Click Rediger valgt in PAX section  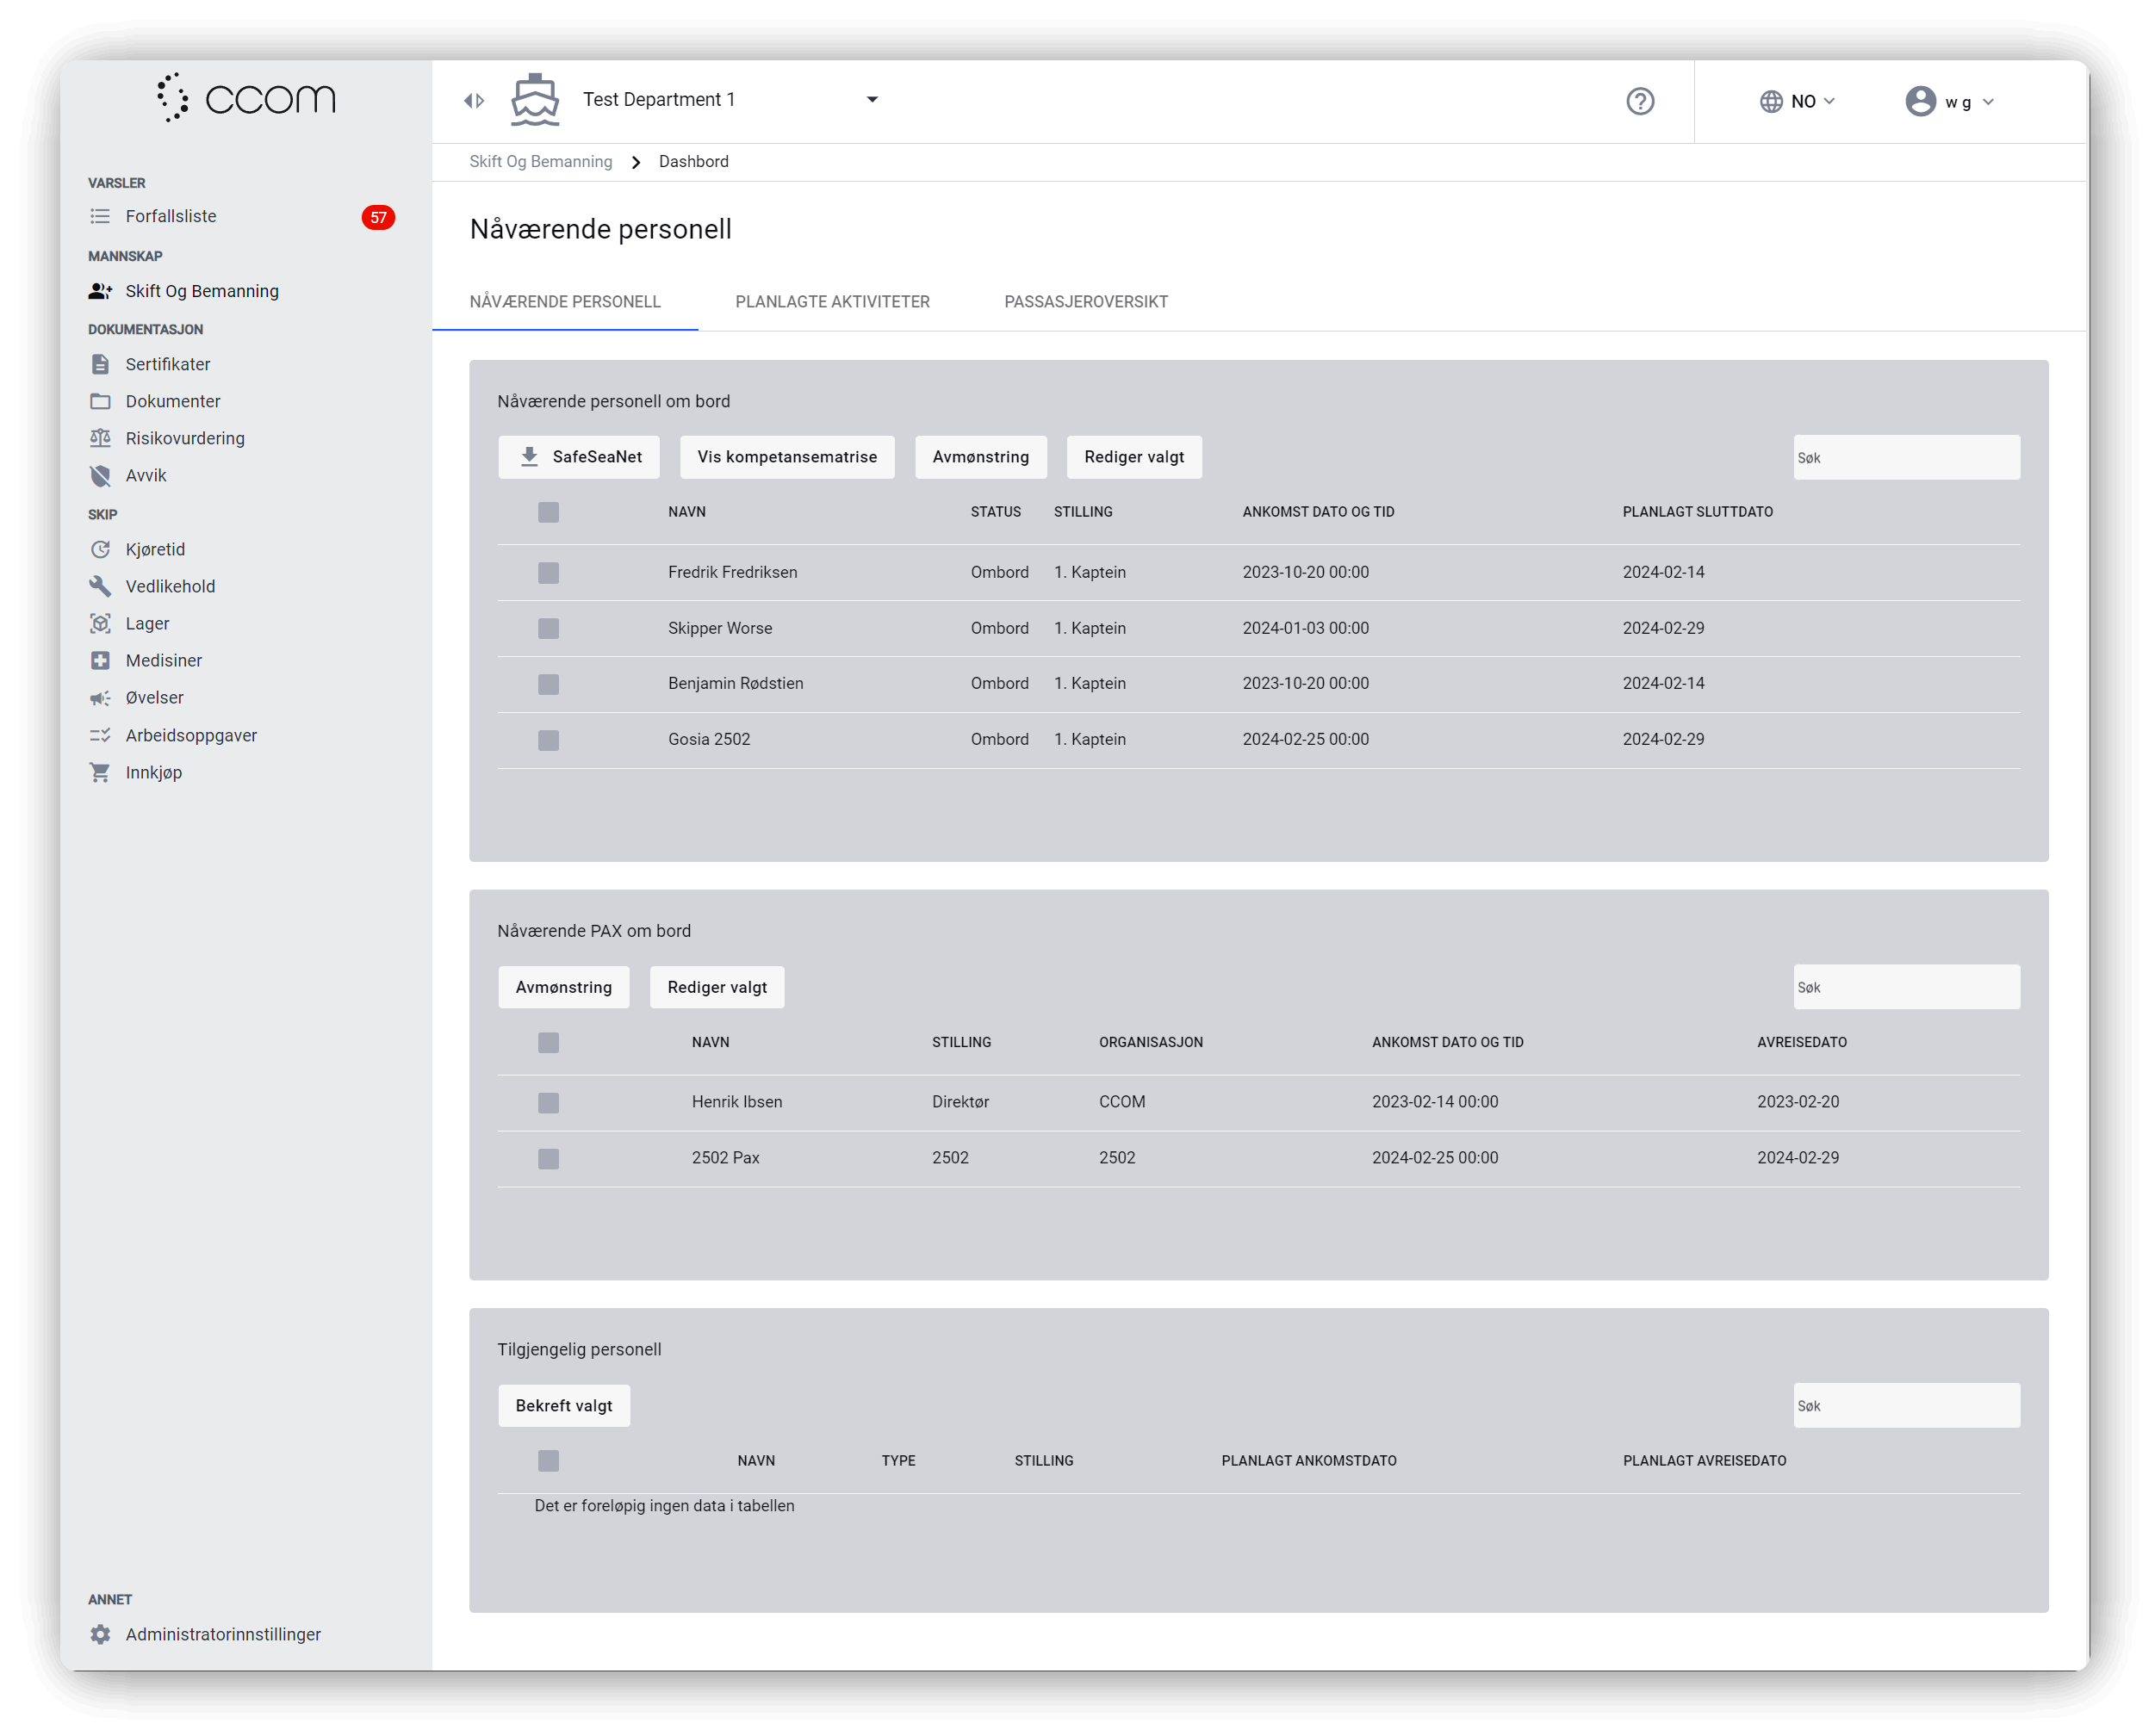717,987
